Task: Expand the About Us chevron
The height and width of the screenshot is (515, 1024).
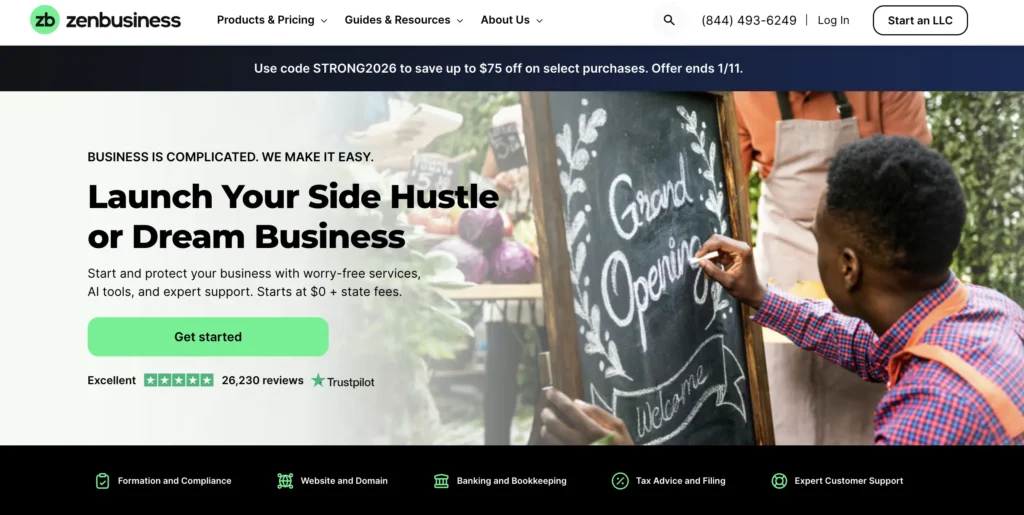Action: 539,21
